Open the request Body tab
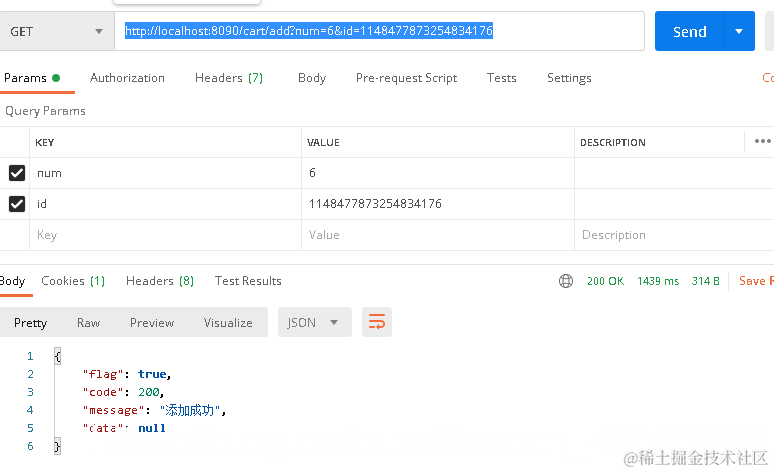774x473 pixels. click(312, 78)
